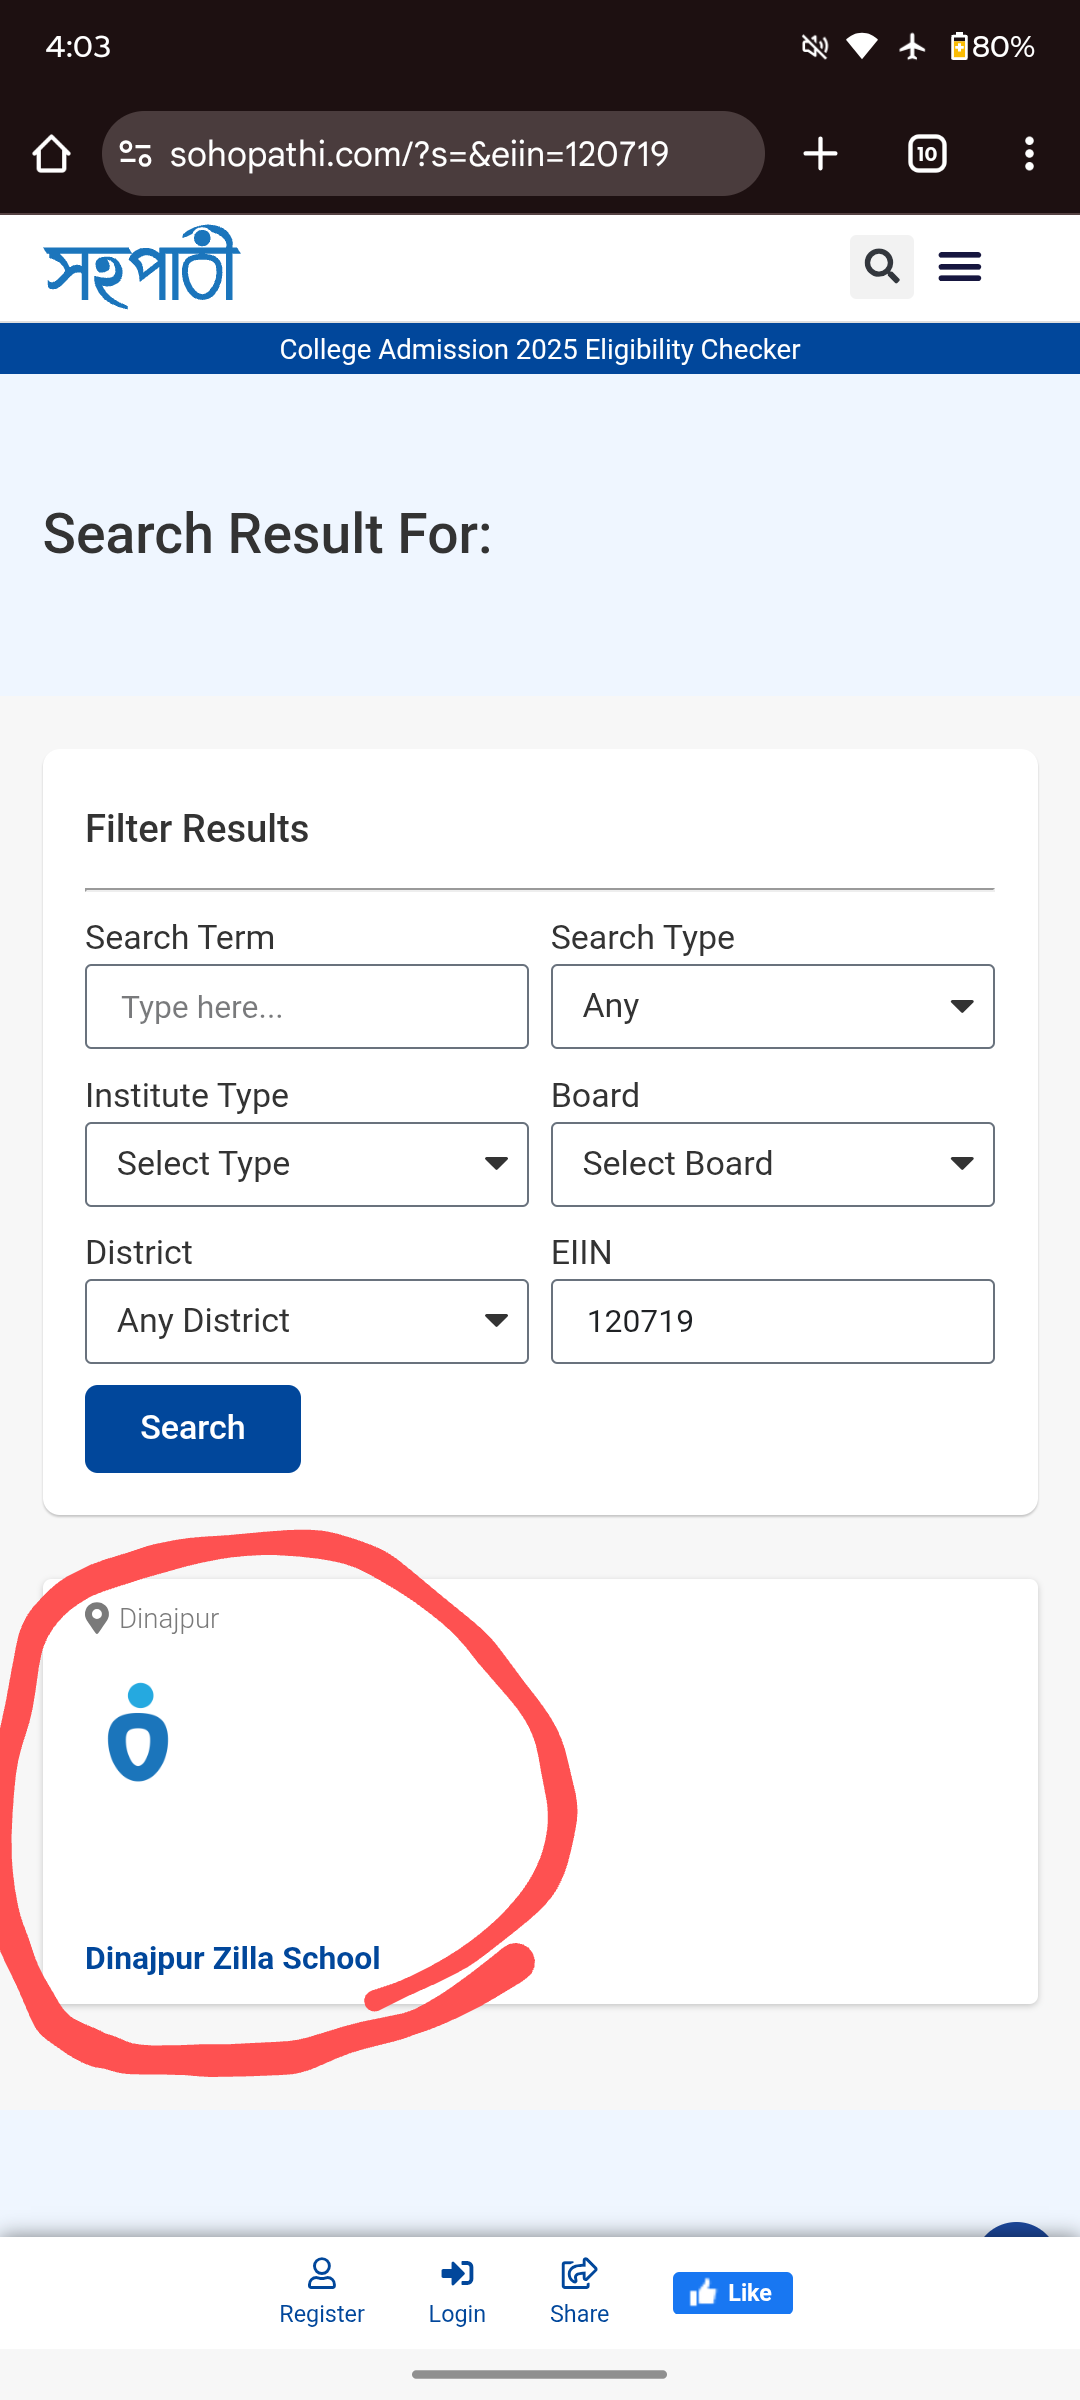Expand the Any District dropdown

tap(306, 1321)
